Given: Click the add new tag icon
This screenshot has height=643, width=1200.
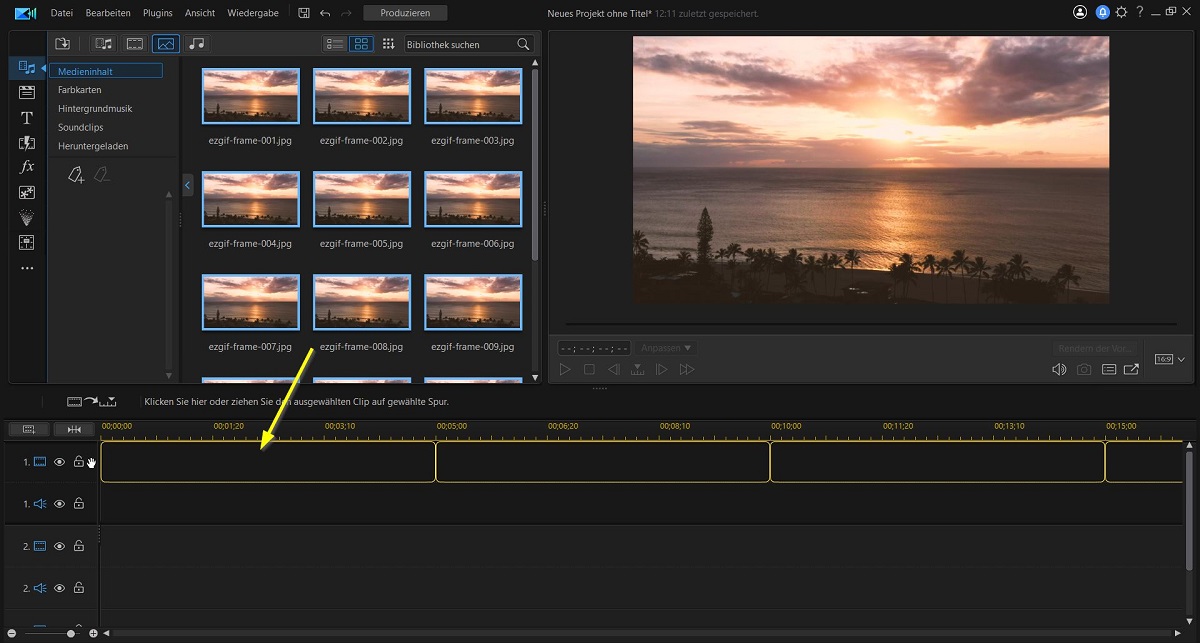Looking at the screenshot, I should pos(76,175).
